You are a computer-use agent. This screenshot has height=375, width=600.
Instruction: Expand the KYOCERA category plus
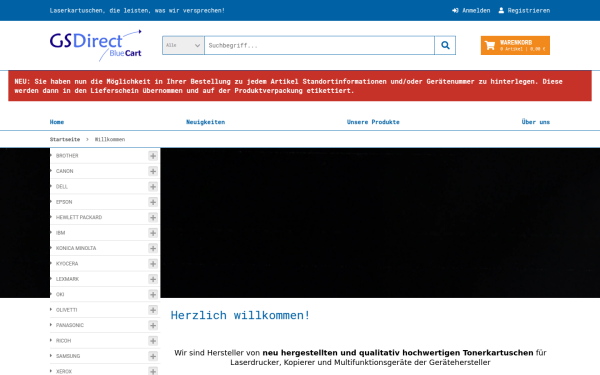[x=153, y=264]
